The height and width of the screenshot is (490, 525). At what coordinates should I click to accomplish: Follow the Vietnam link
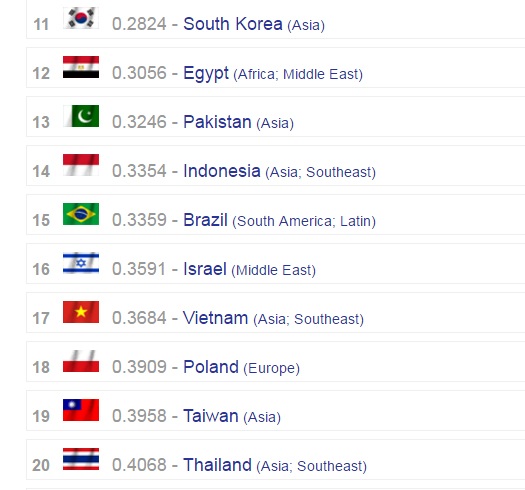(216, 318)
